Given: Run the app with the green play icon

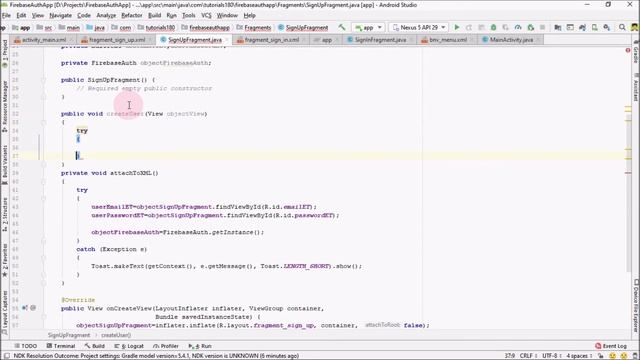Looking at the screenshot, I should (x=457, y=27).
